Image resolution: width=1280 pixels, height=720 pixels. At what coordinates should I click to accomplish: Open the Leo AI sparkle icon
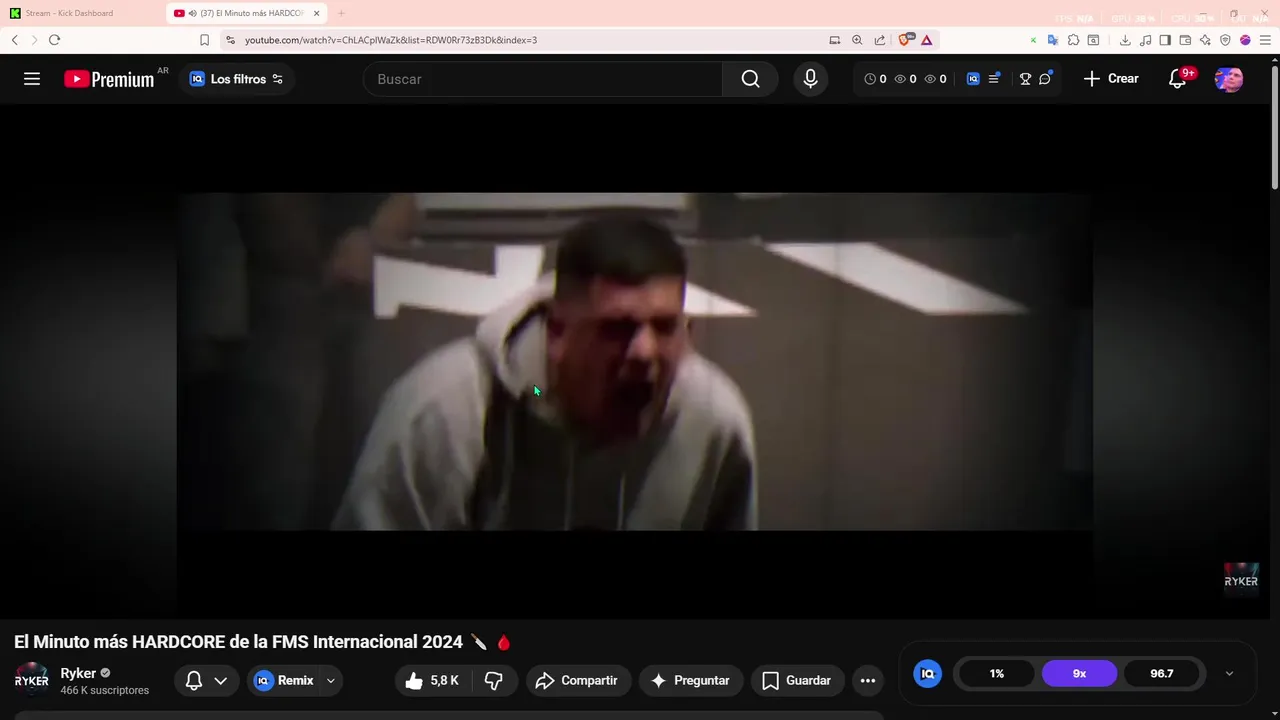click(1205, 40)
